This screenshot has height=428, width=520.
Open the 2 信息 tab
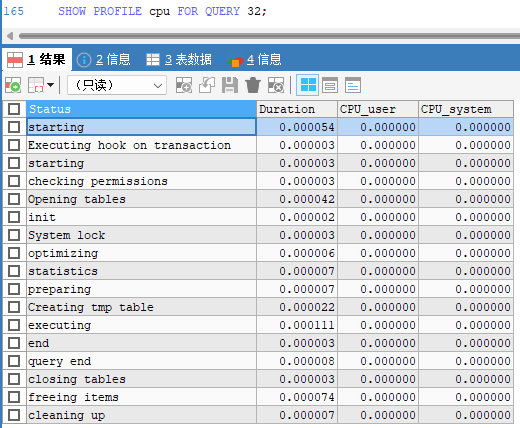click(x=104, y=60)
